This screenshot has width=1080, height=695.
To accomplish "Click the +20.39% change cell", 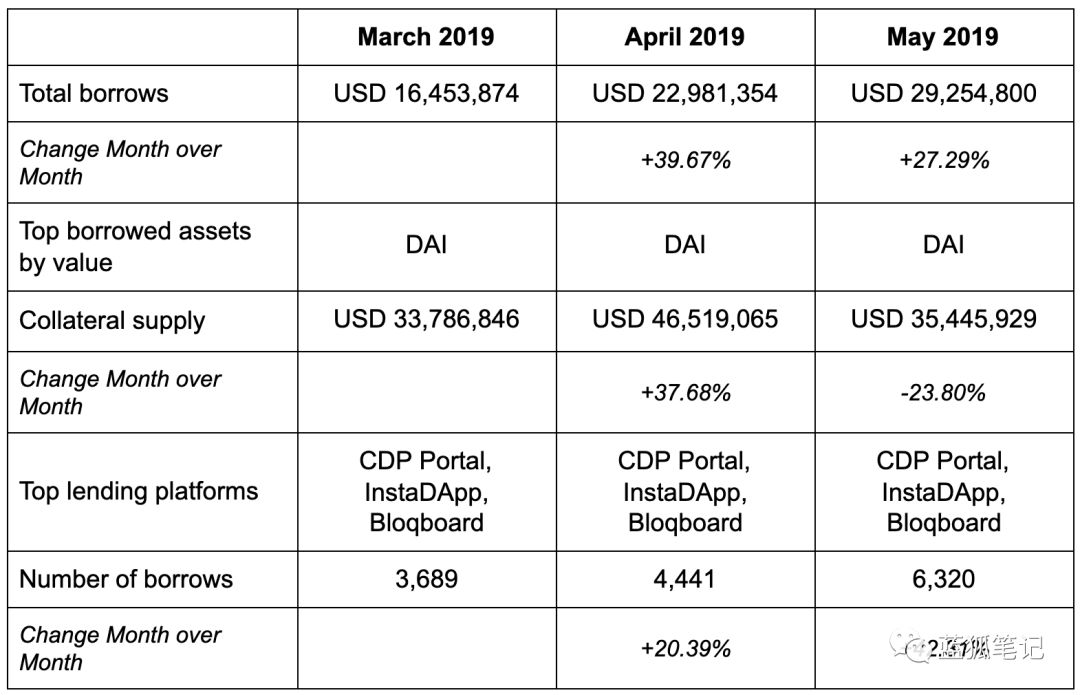I will 685,649.
